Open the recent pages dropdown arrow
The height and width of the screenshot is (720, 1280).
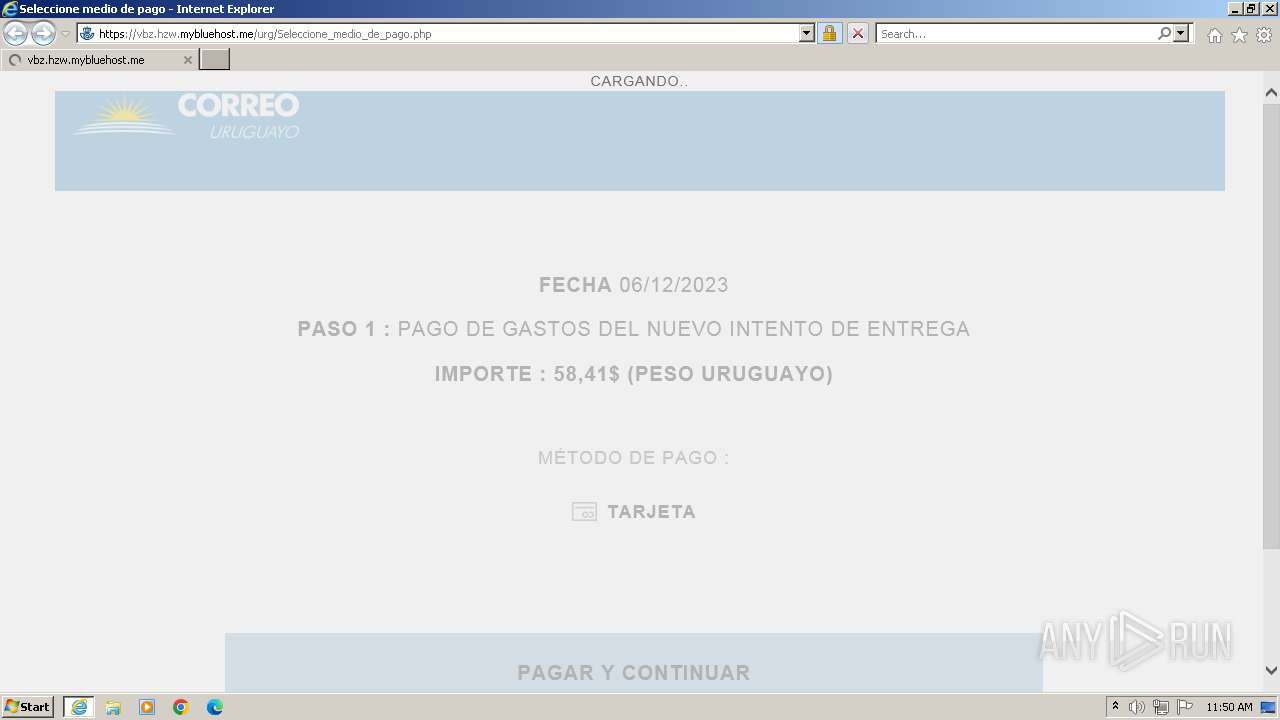coord(65,34)
